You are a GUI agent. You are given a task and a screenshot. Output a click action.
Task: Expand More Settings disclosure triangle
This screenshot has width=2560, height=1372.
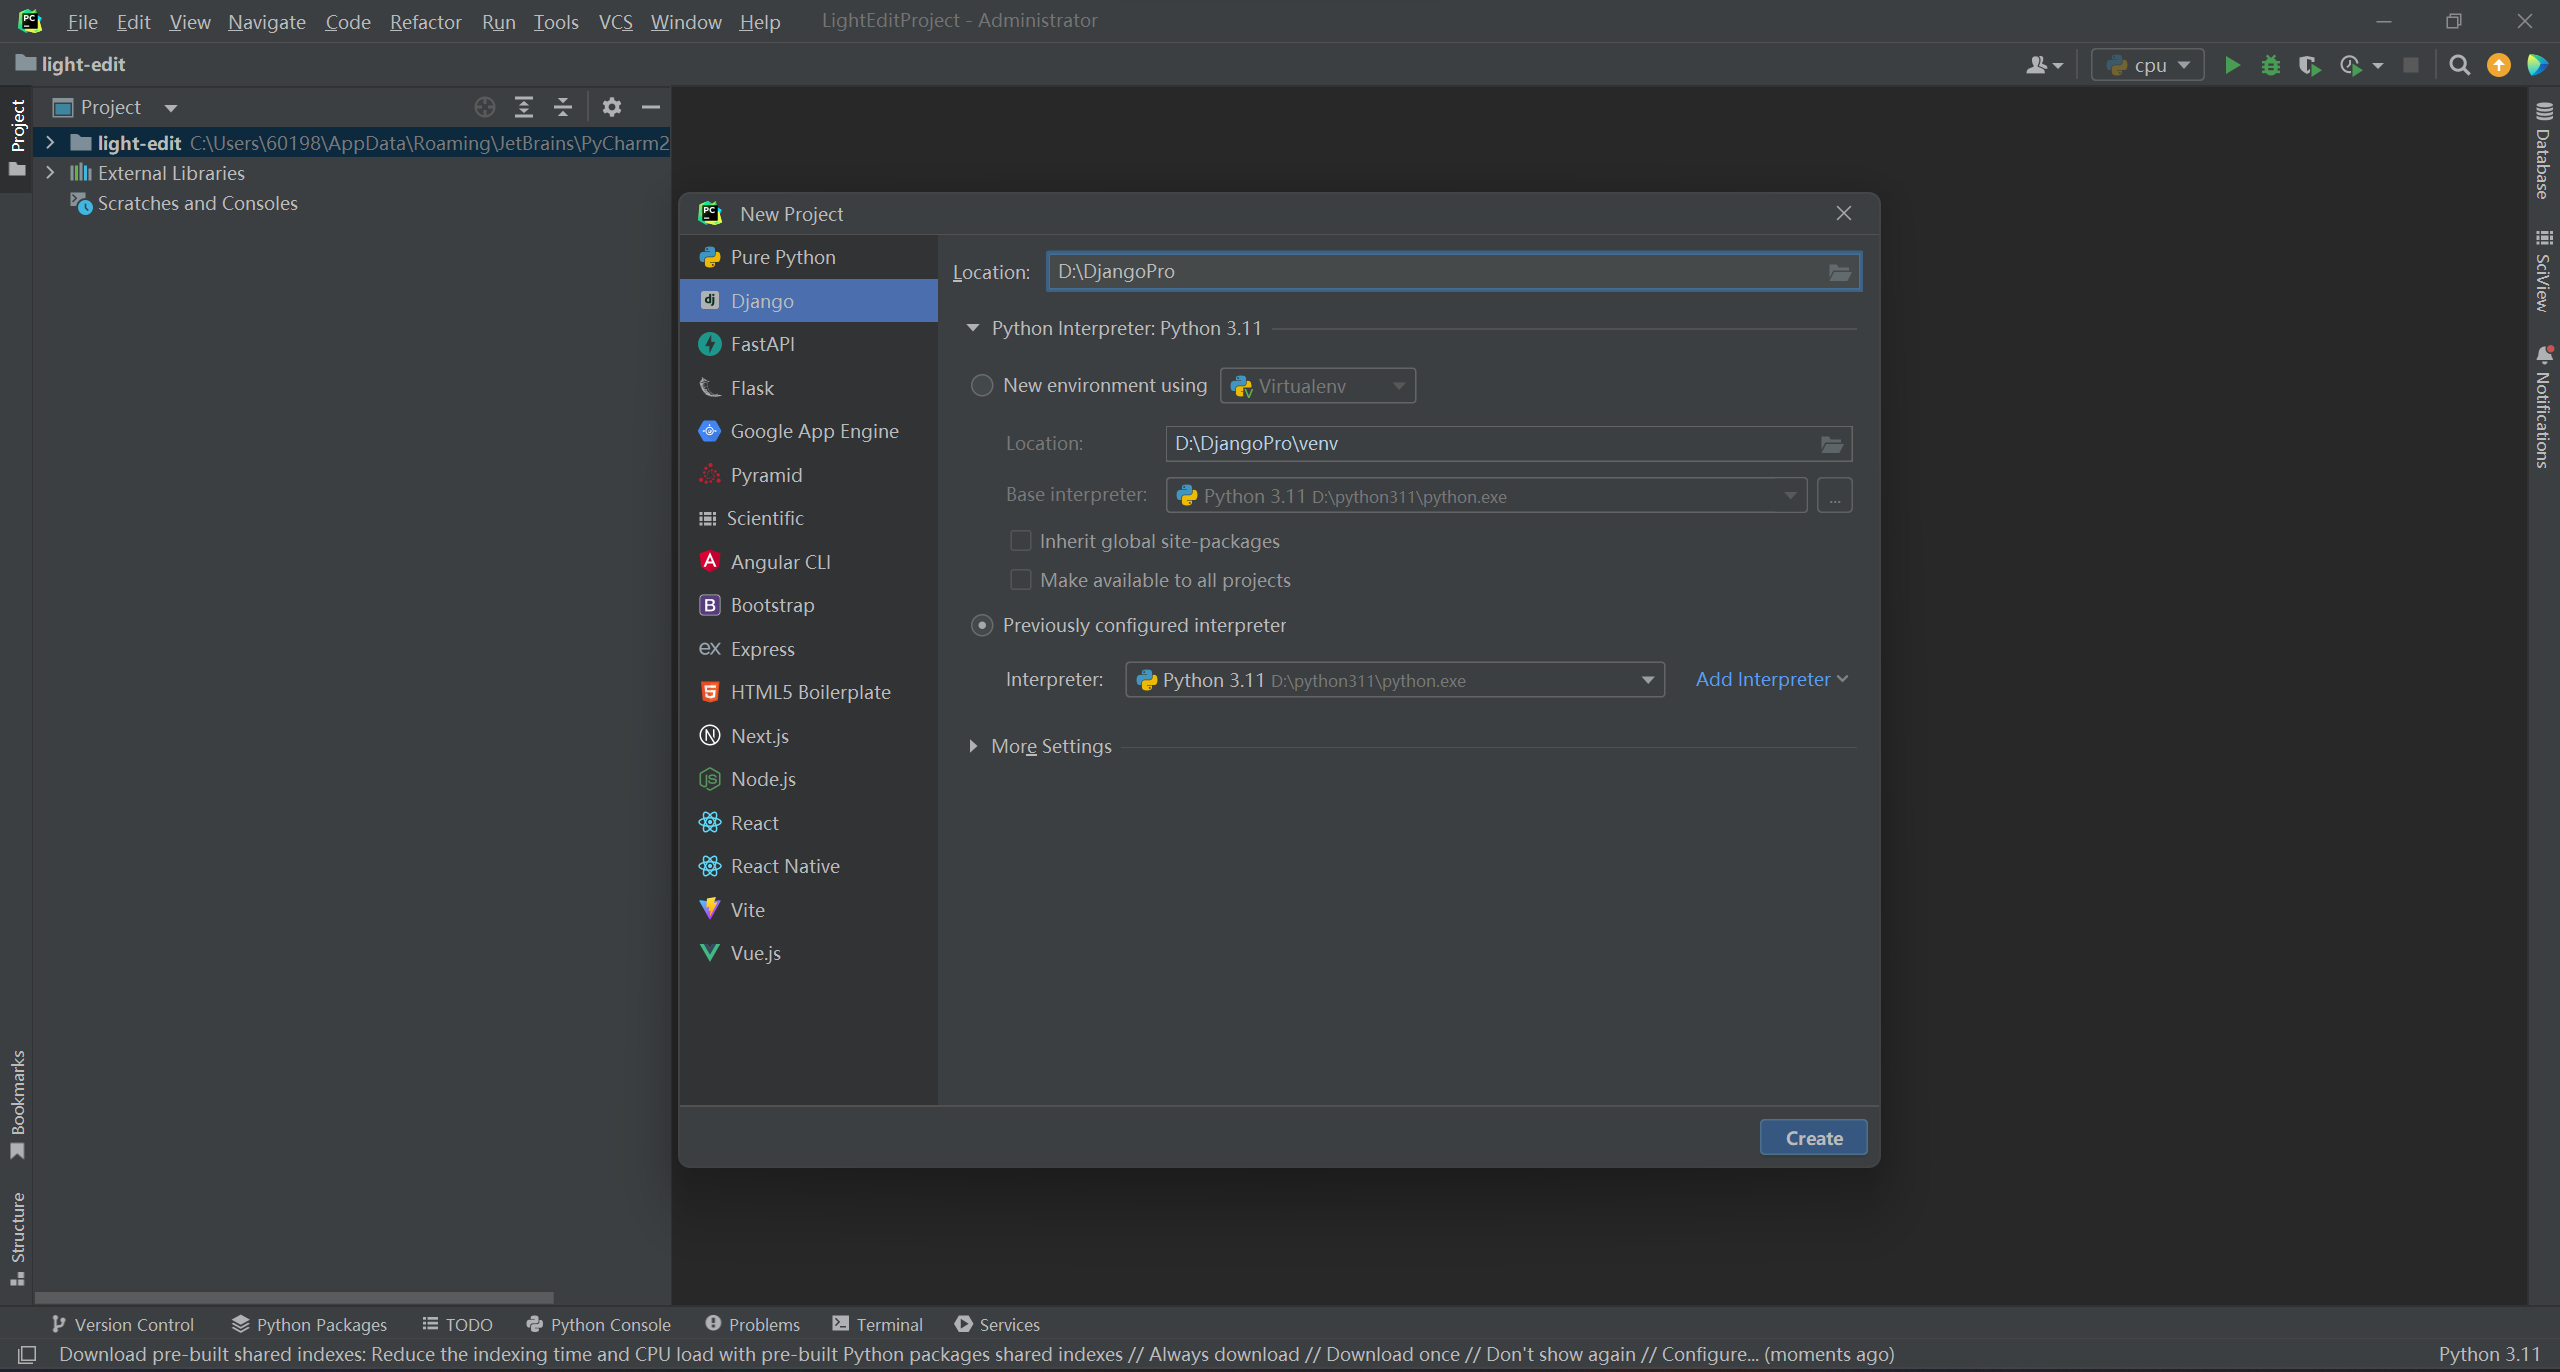[974, 745]
